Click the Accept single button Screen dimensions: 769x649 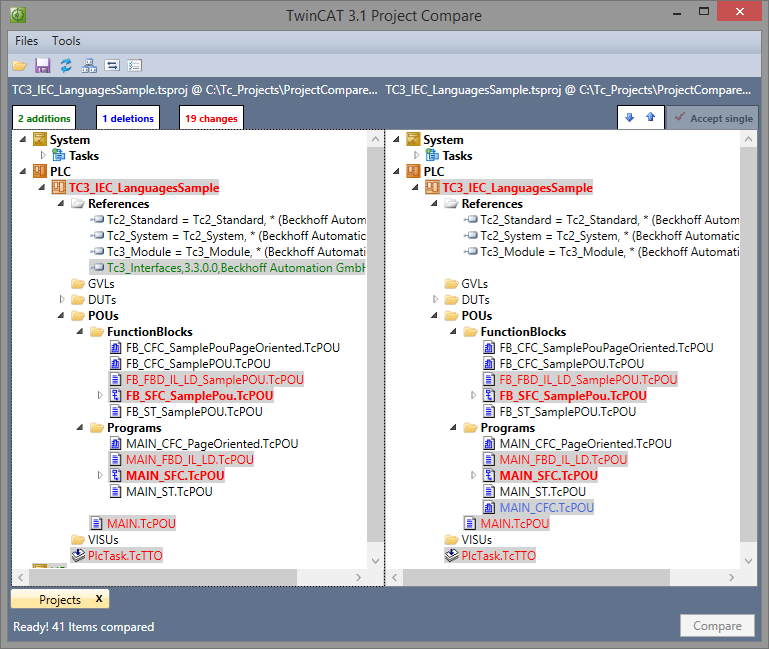tap(713, 118)
